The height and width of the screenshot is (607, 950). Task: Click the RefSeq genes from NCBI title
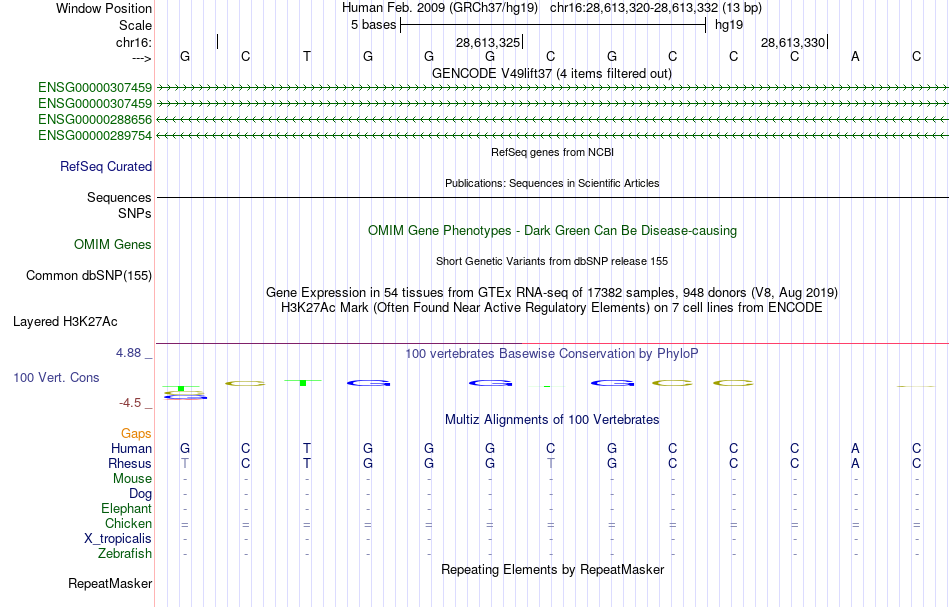click(x=552, y=152)
